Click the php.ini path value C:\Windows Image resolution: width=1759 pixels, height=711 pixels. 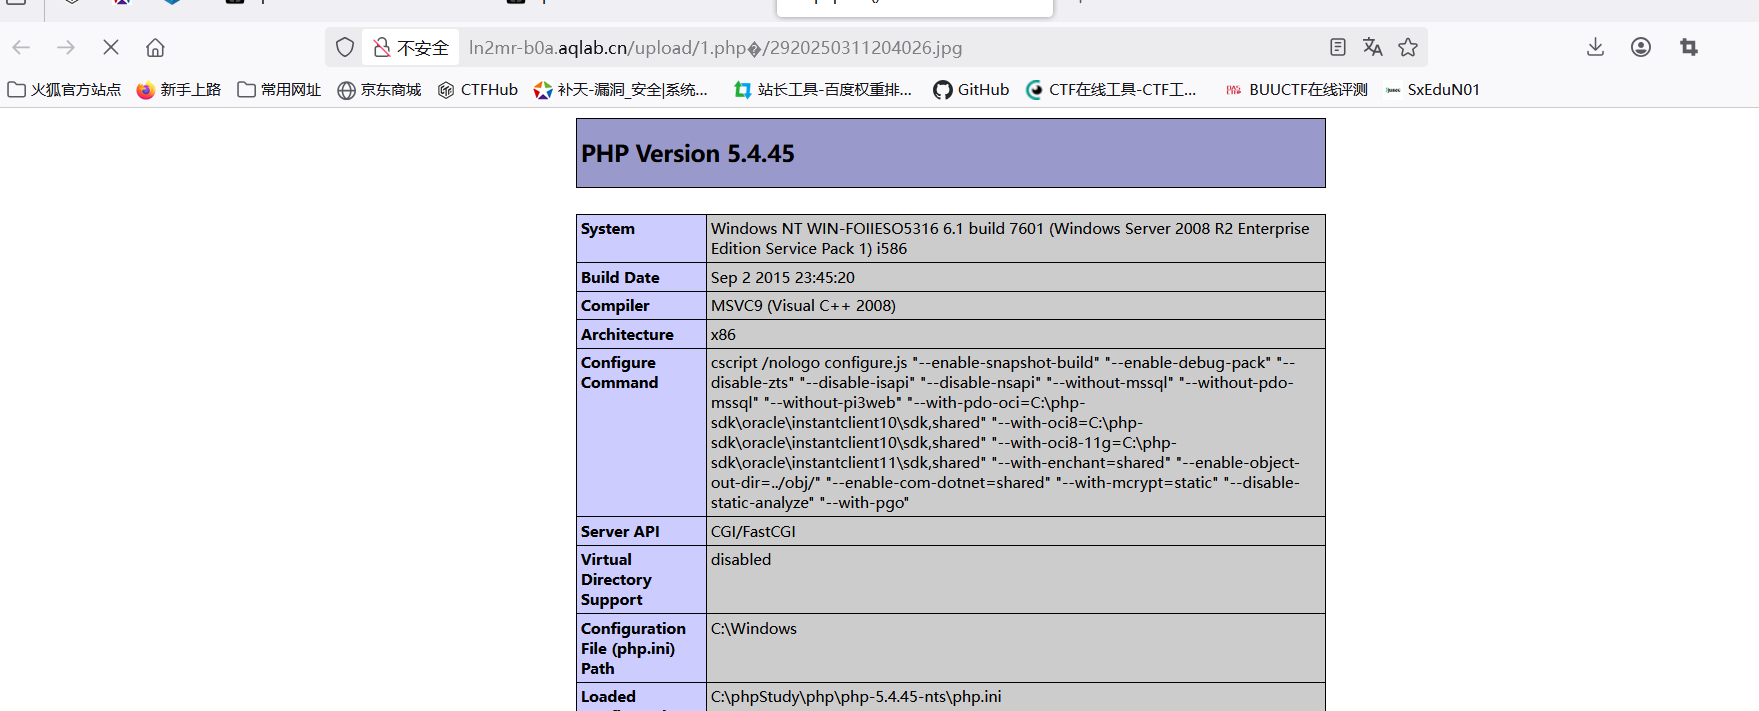click(754, 629)
